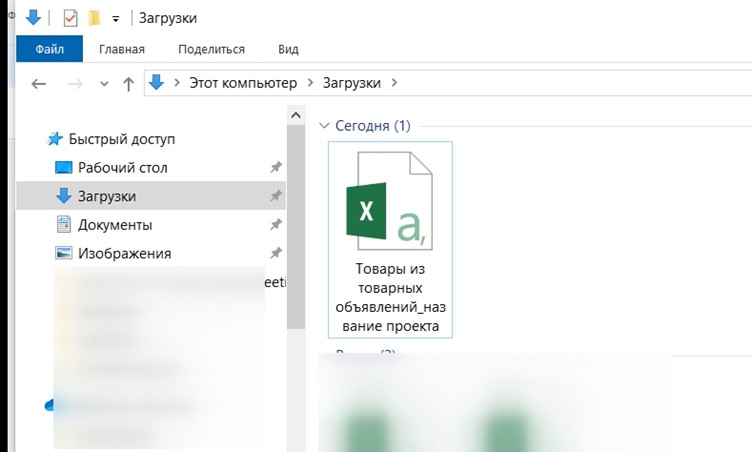Open Изображения in the navigation pane

[124, 254]
